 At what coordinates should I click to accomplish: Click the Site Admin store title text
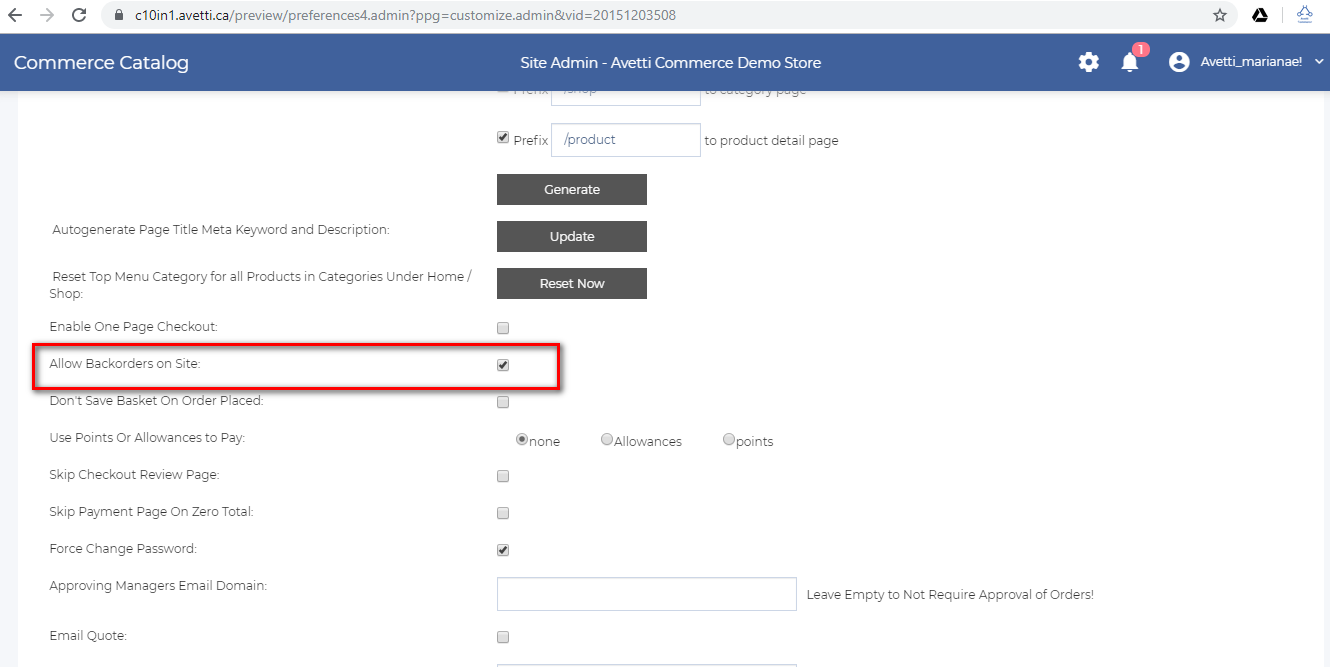pos(671,62)
